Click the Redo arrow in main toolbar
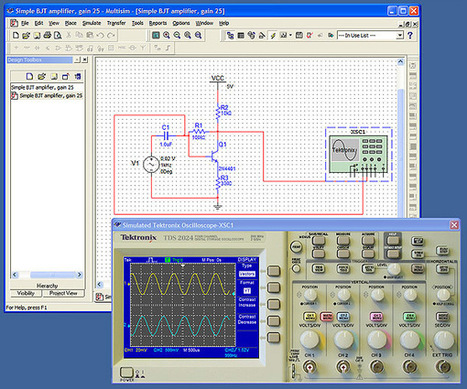This screenshot has width=467, height=389. point(111,35)
